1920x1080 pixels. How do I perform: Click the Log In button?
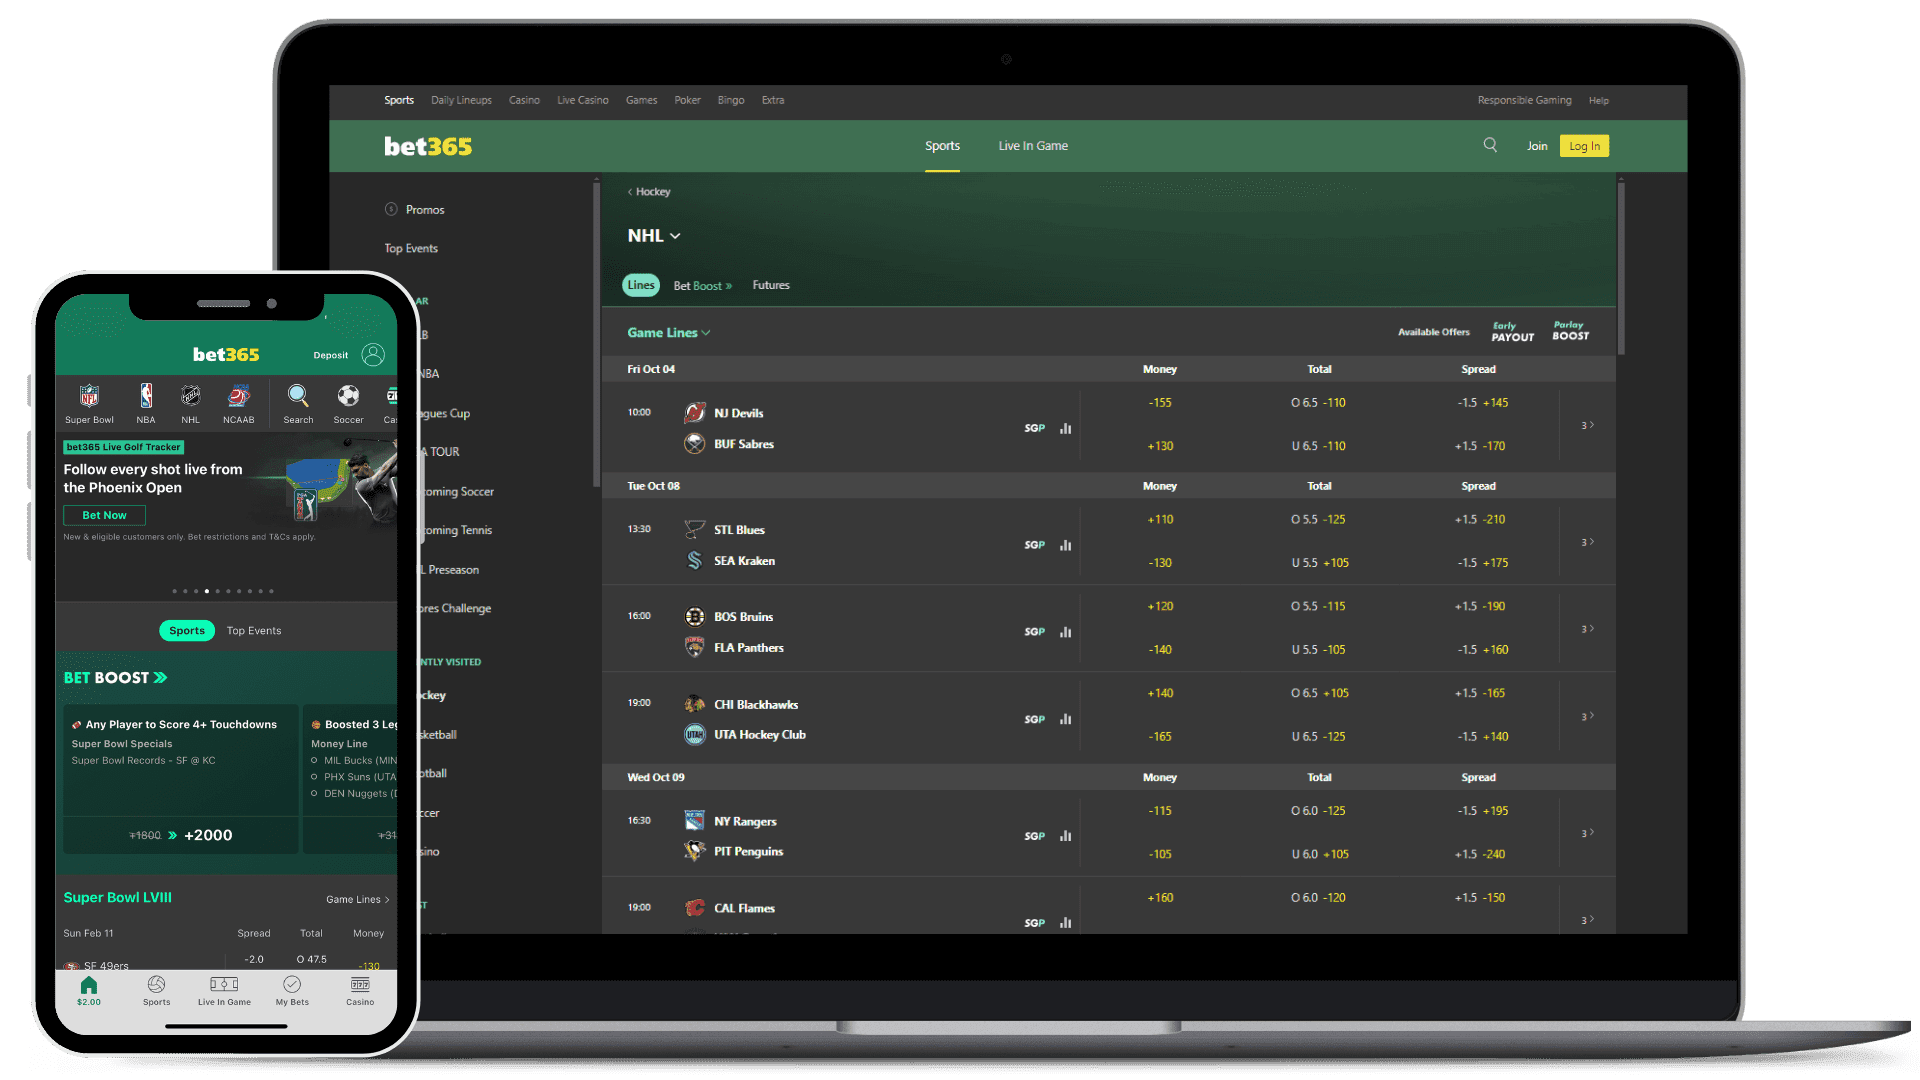tap(1584, 145)
